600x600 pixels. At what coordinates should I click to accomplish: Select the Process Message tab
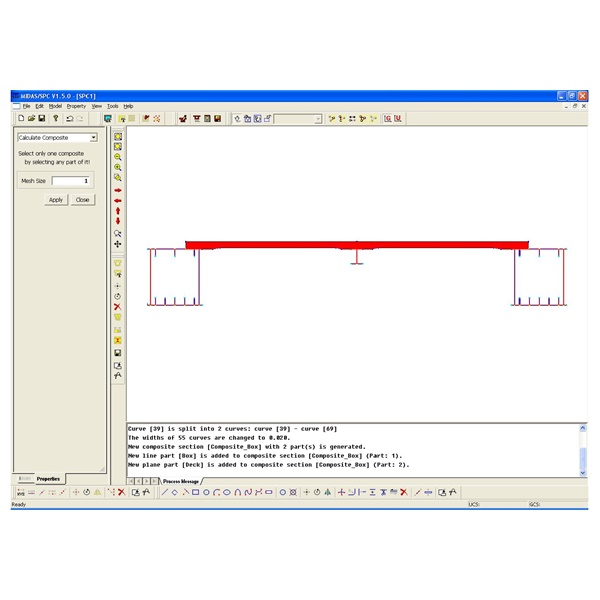181,481
